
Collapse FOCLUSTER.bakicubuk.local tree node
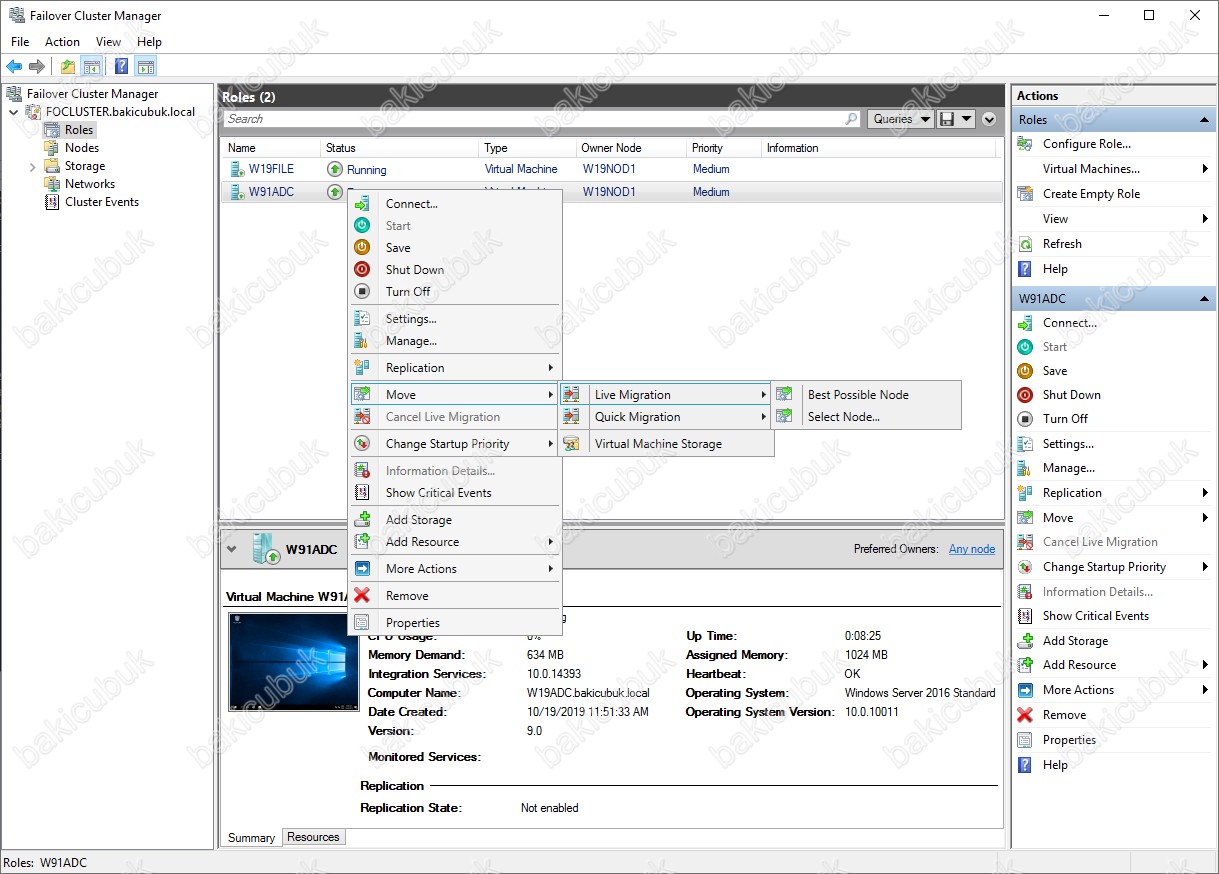14,112
